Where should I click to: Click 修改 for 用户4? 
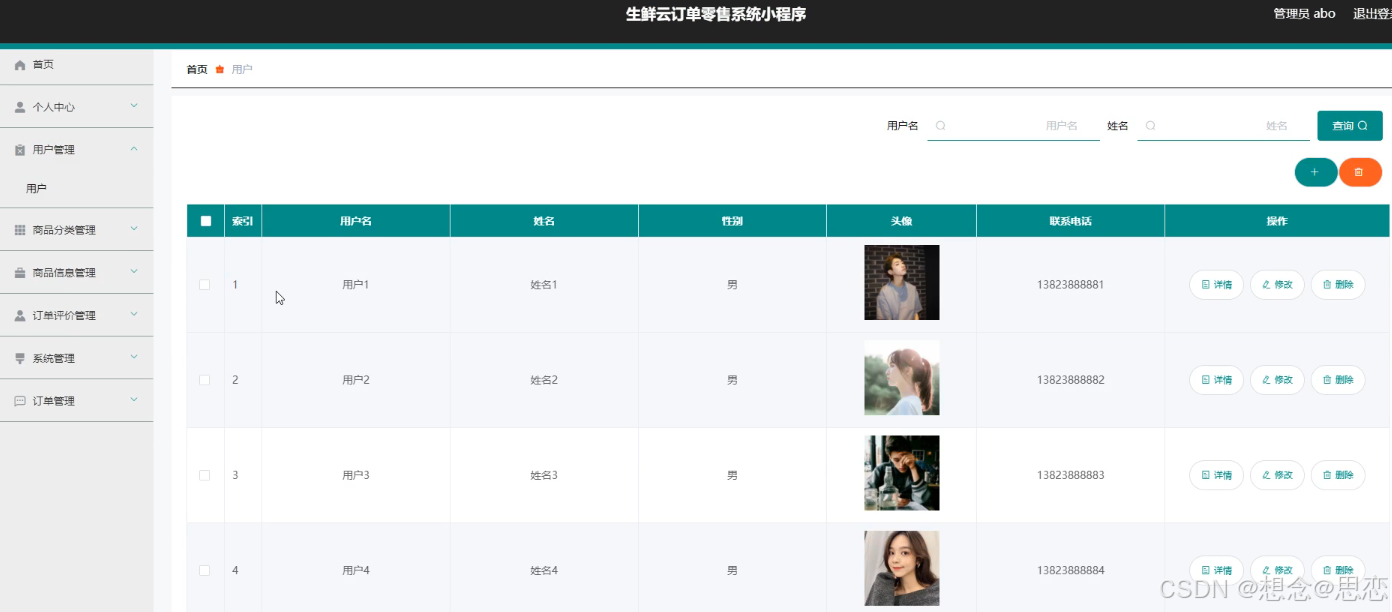(1277, 570)
